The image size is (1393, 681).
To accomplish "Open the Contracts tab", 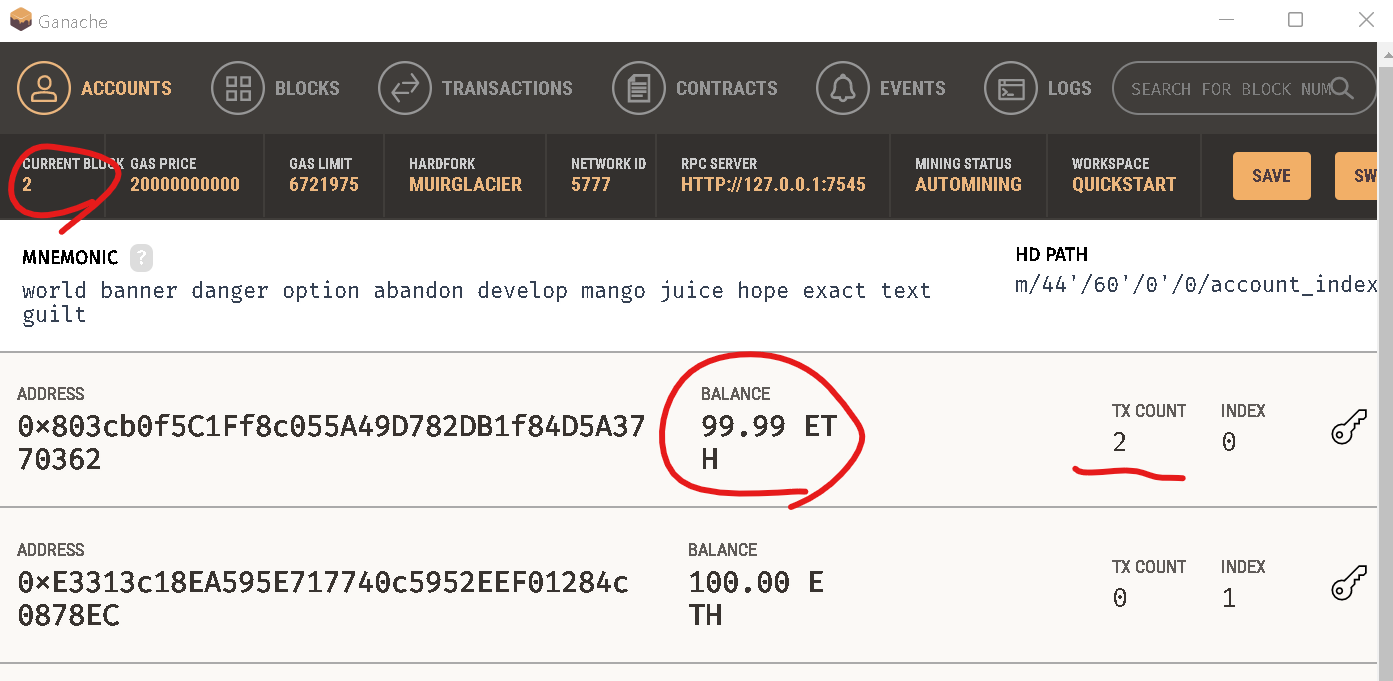I will [x=695, y=88].
